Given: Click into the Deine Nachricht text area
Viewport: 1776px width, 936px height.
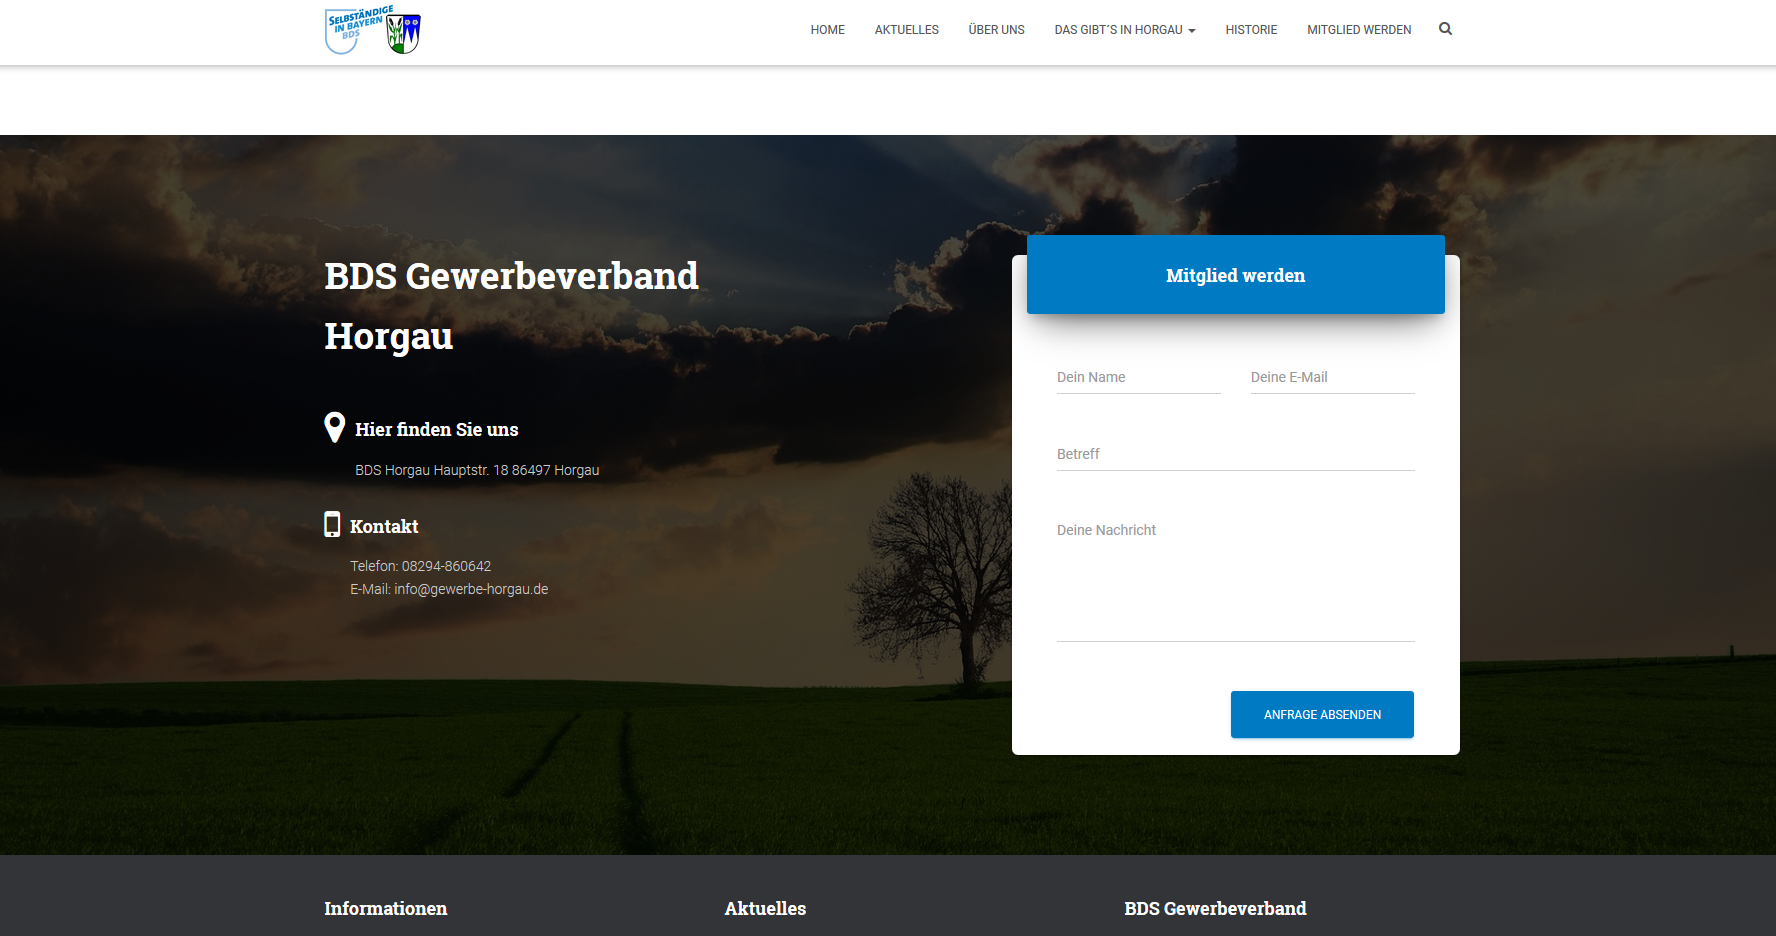Looking at the screenshot, I should (1235, 578).
